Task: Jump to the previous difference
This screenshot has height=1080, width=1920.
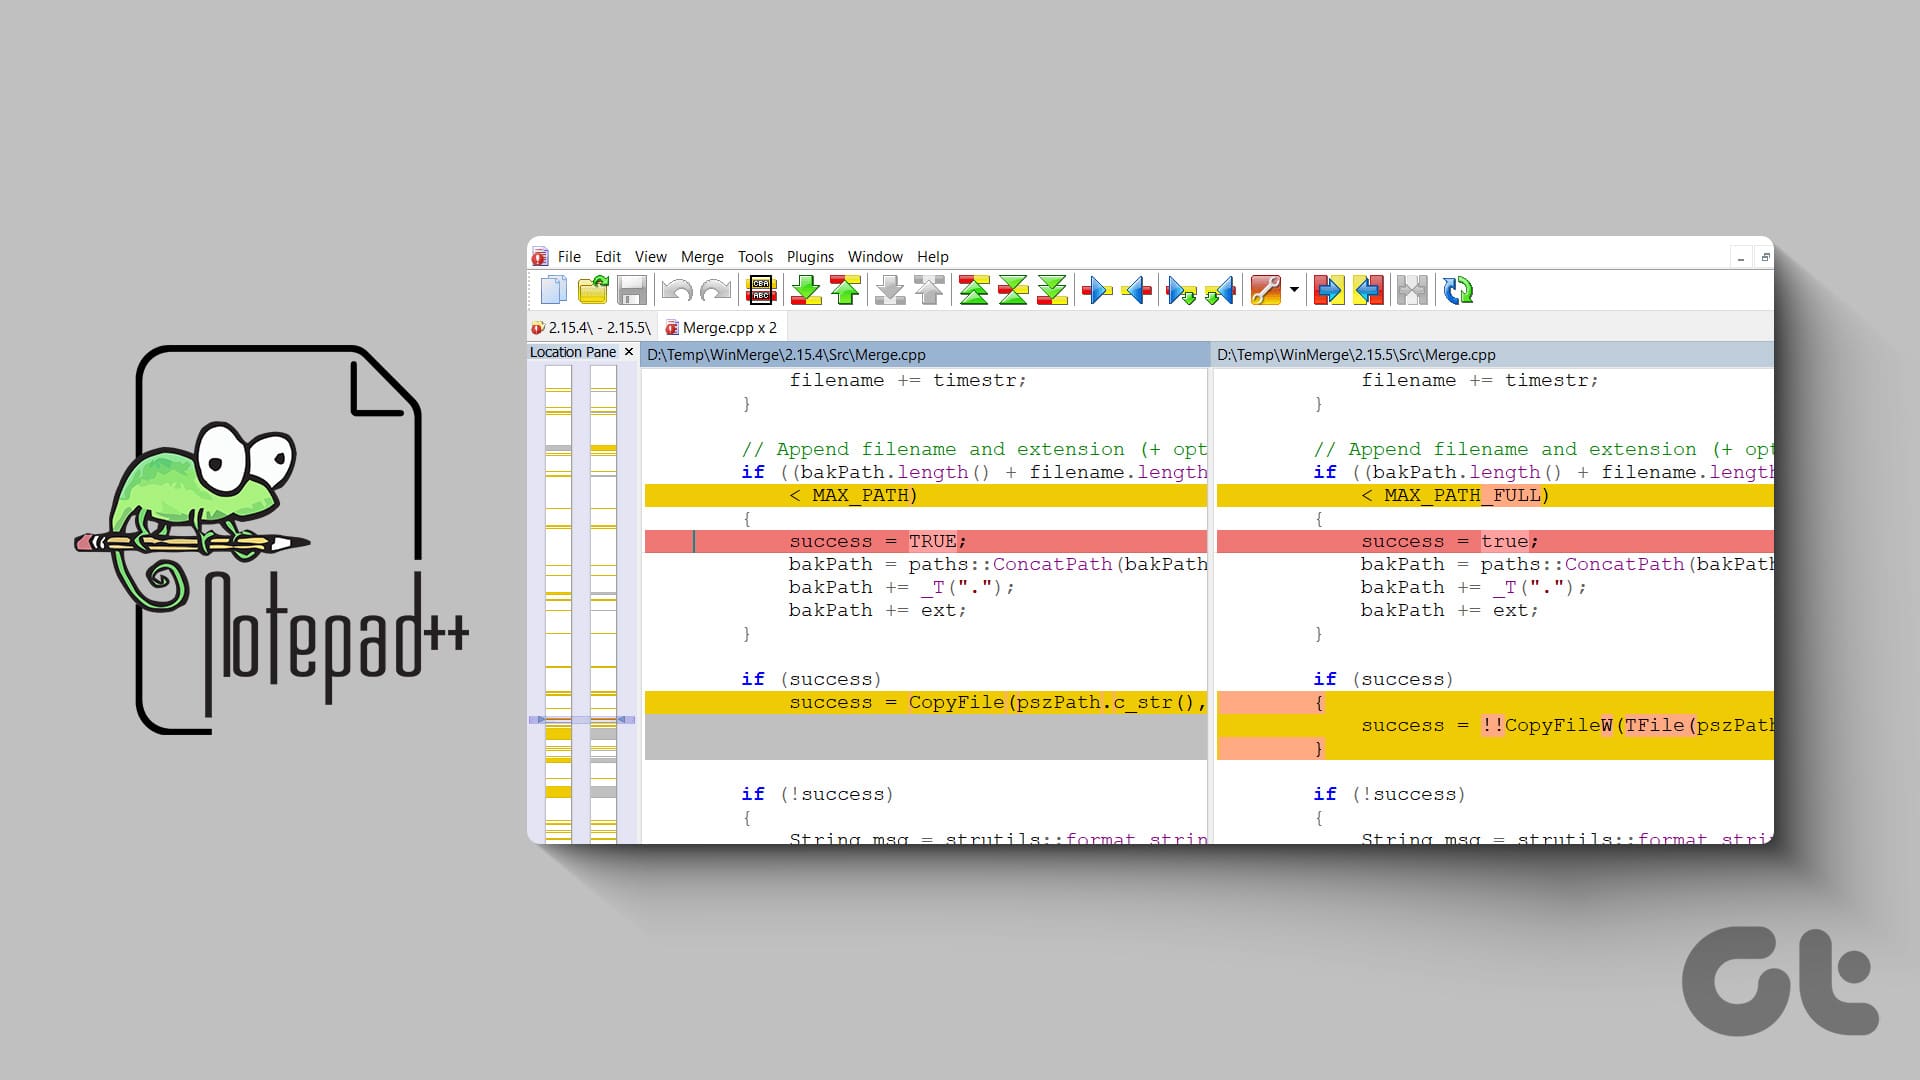Action: 843,291
